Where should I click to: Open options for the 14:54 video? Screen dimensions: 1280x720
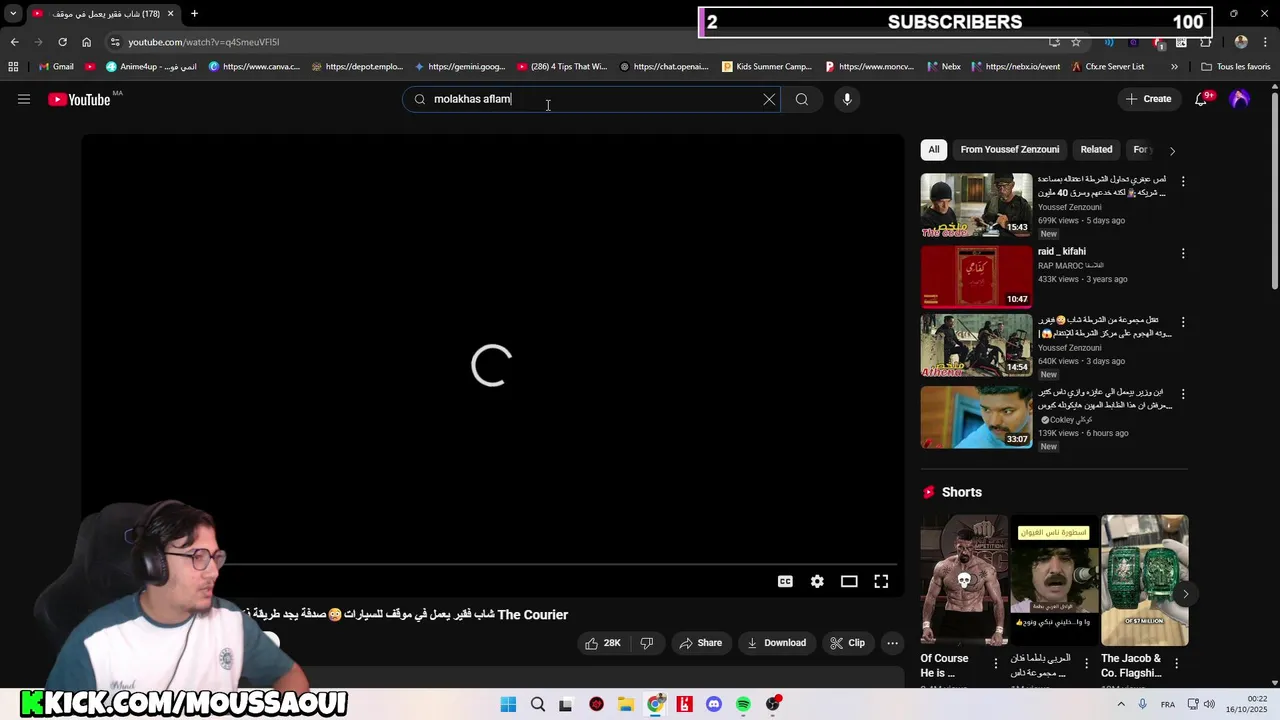pos(1183,322)
